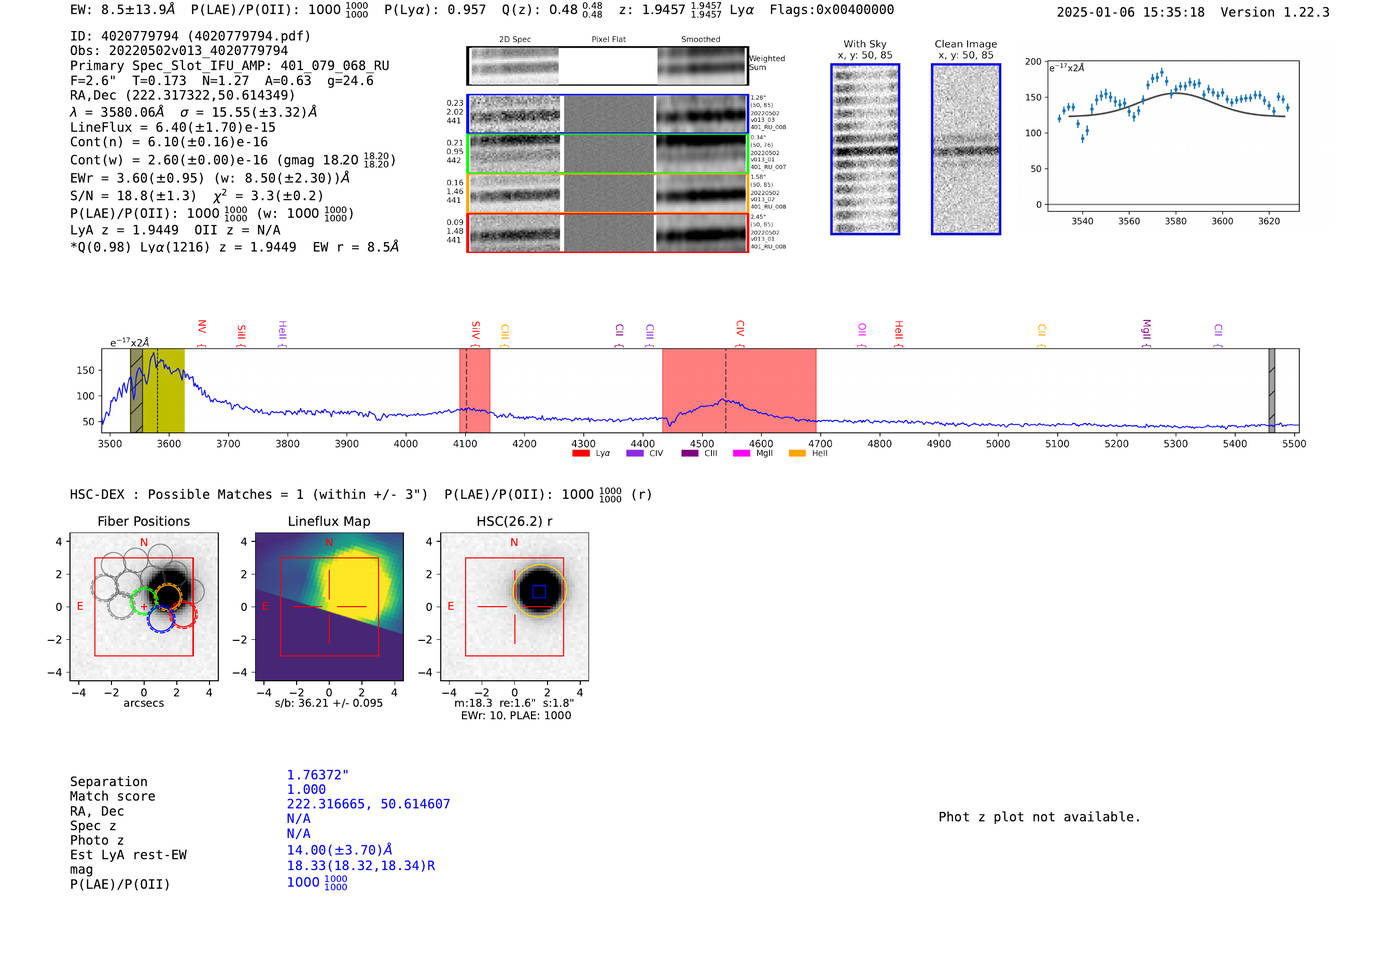This screenshot has height=953, width=1400.
Task: Click the Est LyA rest-EW value 14.00(±3.70)Å
Action: (x=340, y=850)
